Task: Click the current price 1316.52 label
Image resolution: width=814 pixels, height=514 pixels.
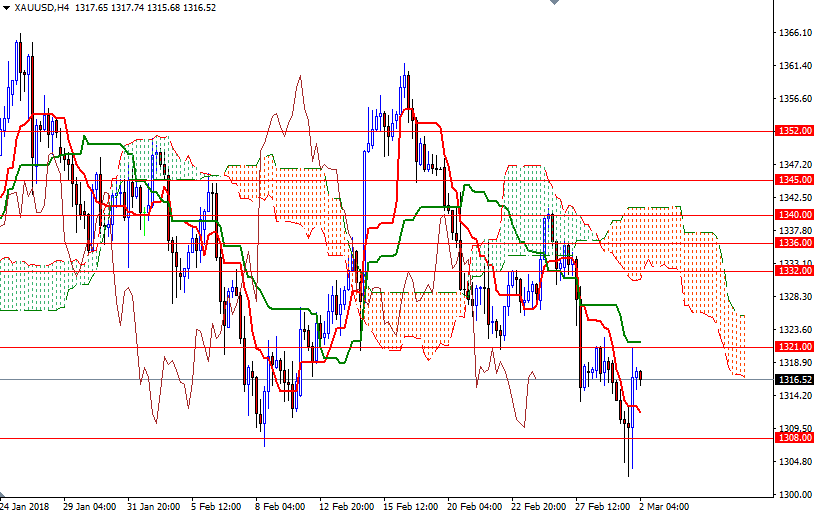Action: tap(794, 380)
